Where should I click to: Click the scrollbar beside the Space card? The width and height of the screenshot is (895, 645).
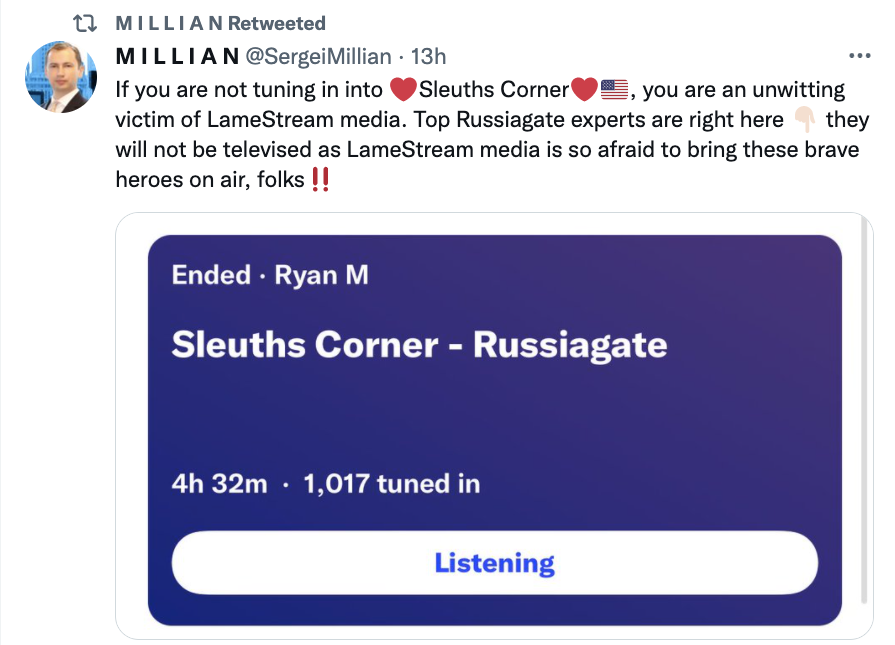tap(864, 408)
